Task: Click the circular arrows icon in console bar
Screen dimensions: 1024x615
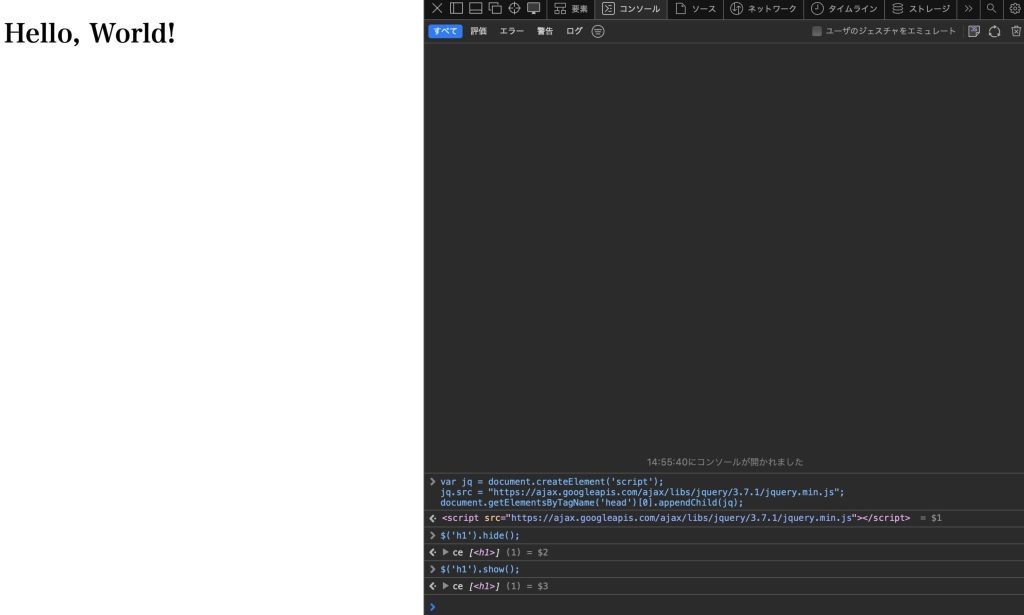Action: pos(995,31)
